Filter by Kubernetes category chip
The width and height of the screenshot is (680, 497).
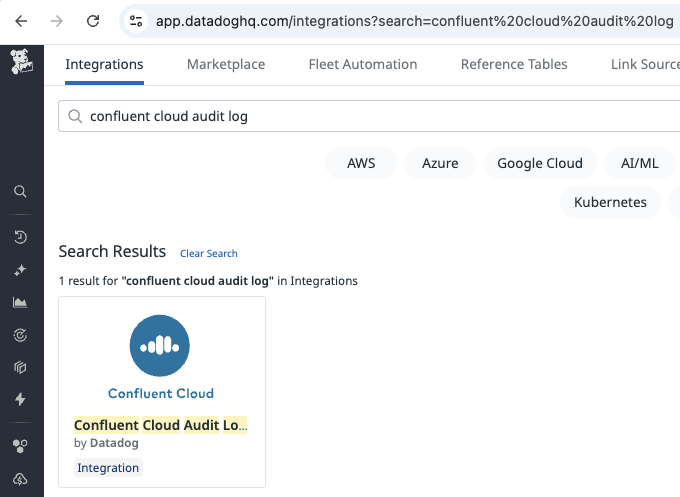[x=610, y=202]
